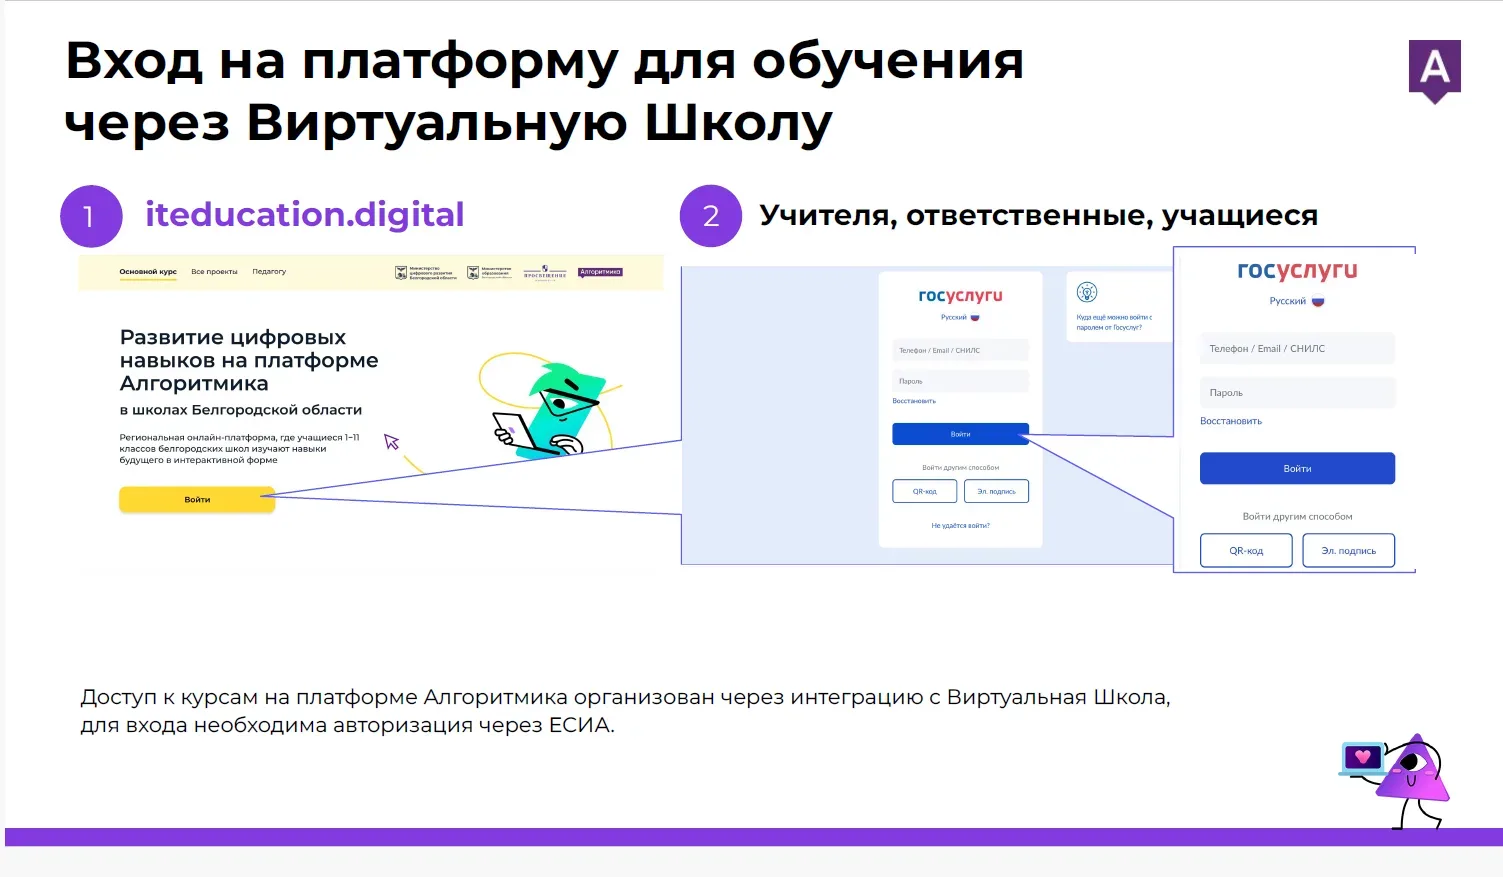Click the Восстановить link in the enlarged form
This screenshot has height=877, width=1503.
pos(1231,421)
